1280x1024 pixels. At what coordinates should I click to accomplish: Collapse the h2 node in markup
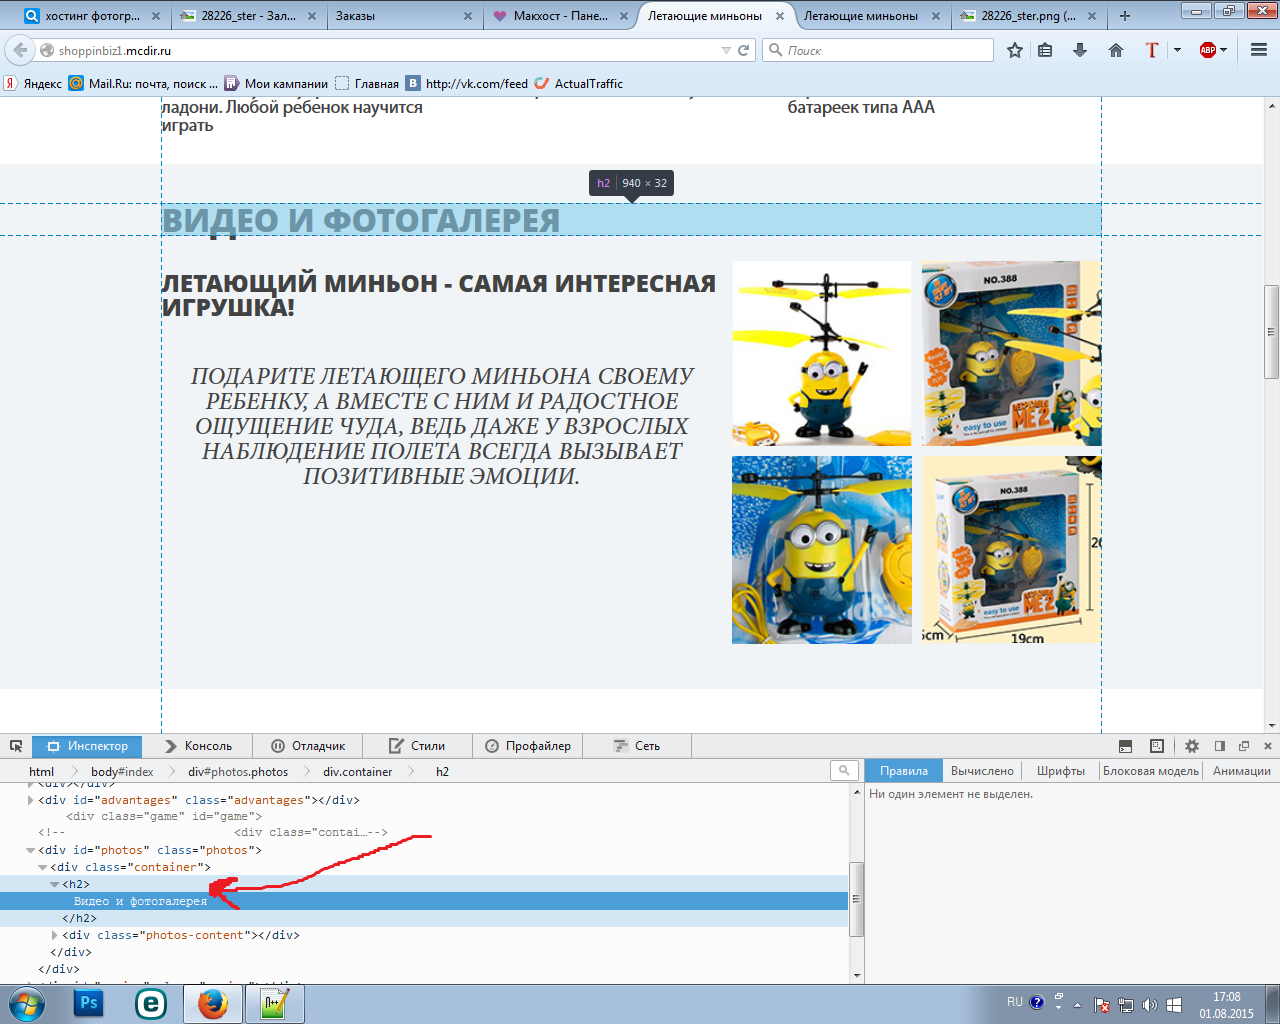(54, 885)
